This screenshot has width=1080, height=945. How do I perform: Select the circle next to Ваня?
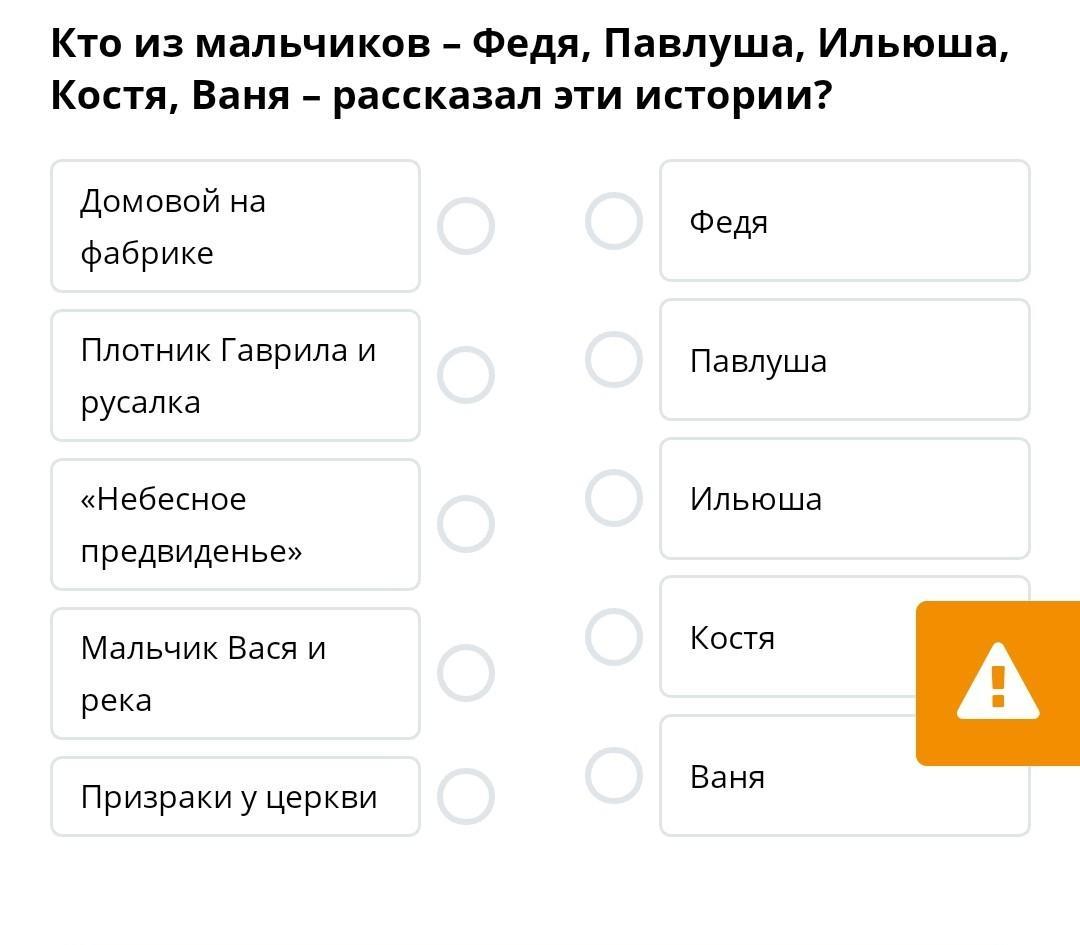(x=613, y=776)
